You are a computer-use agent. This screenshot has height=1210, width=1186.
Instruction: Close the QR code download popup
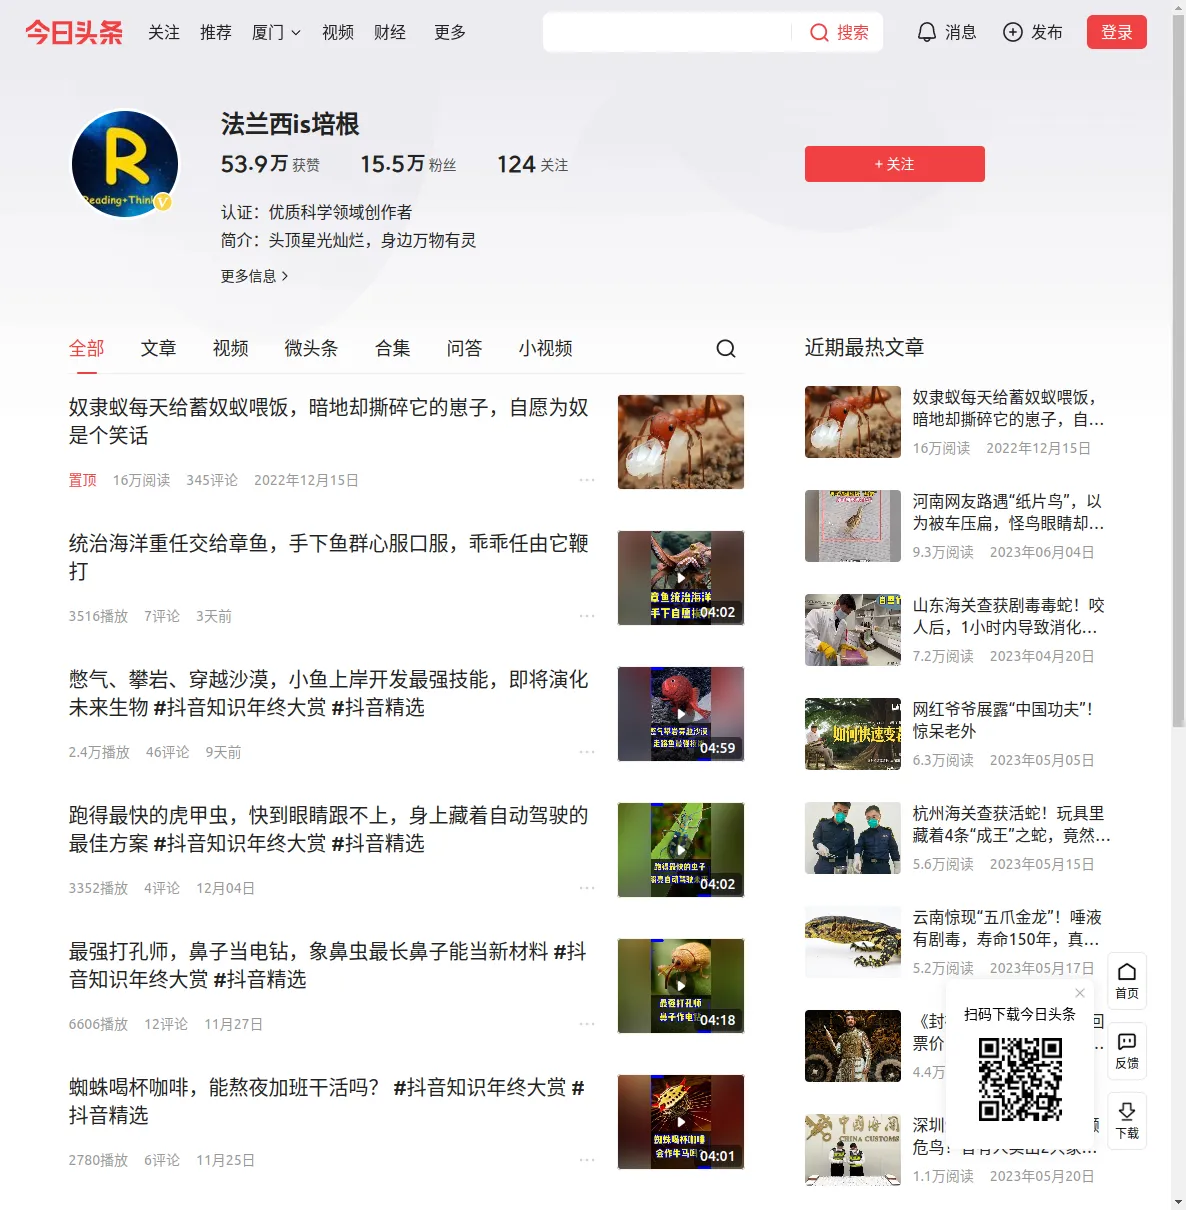click(1080, 993)
